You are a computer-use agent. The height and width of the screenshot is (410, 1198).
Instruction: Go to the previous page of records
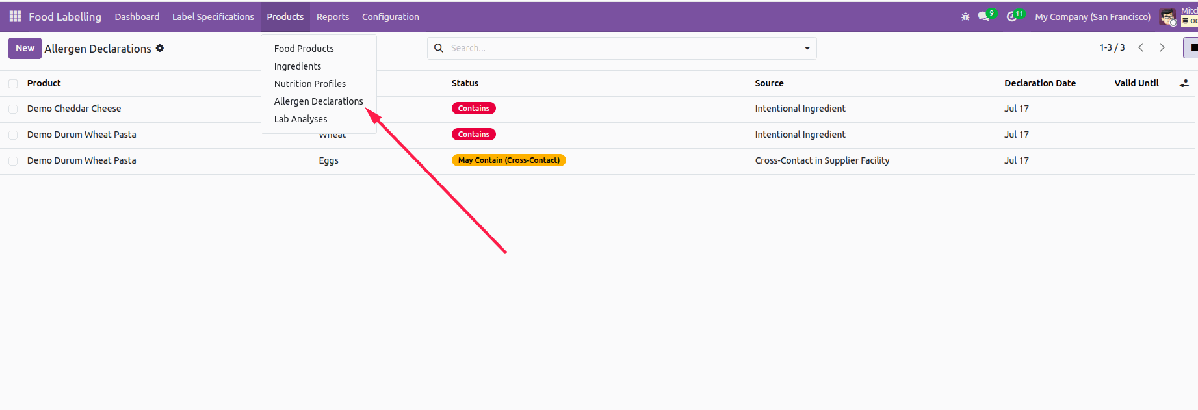pyautogui.click(x=1141, y=48)
